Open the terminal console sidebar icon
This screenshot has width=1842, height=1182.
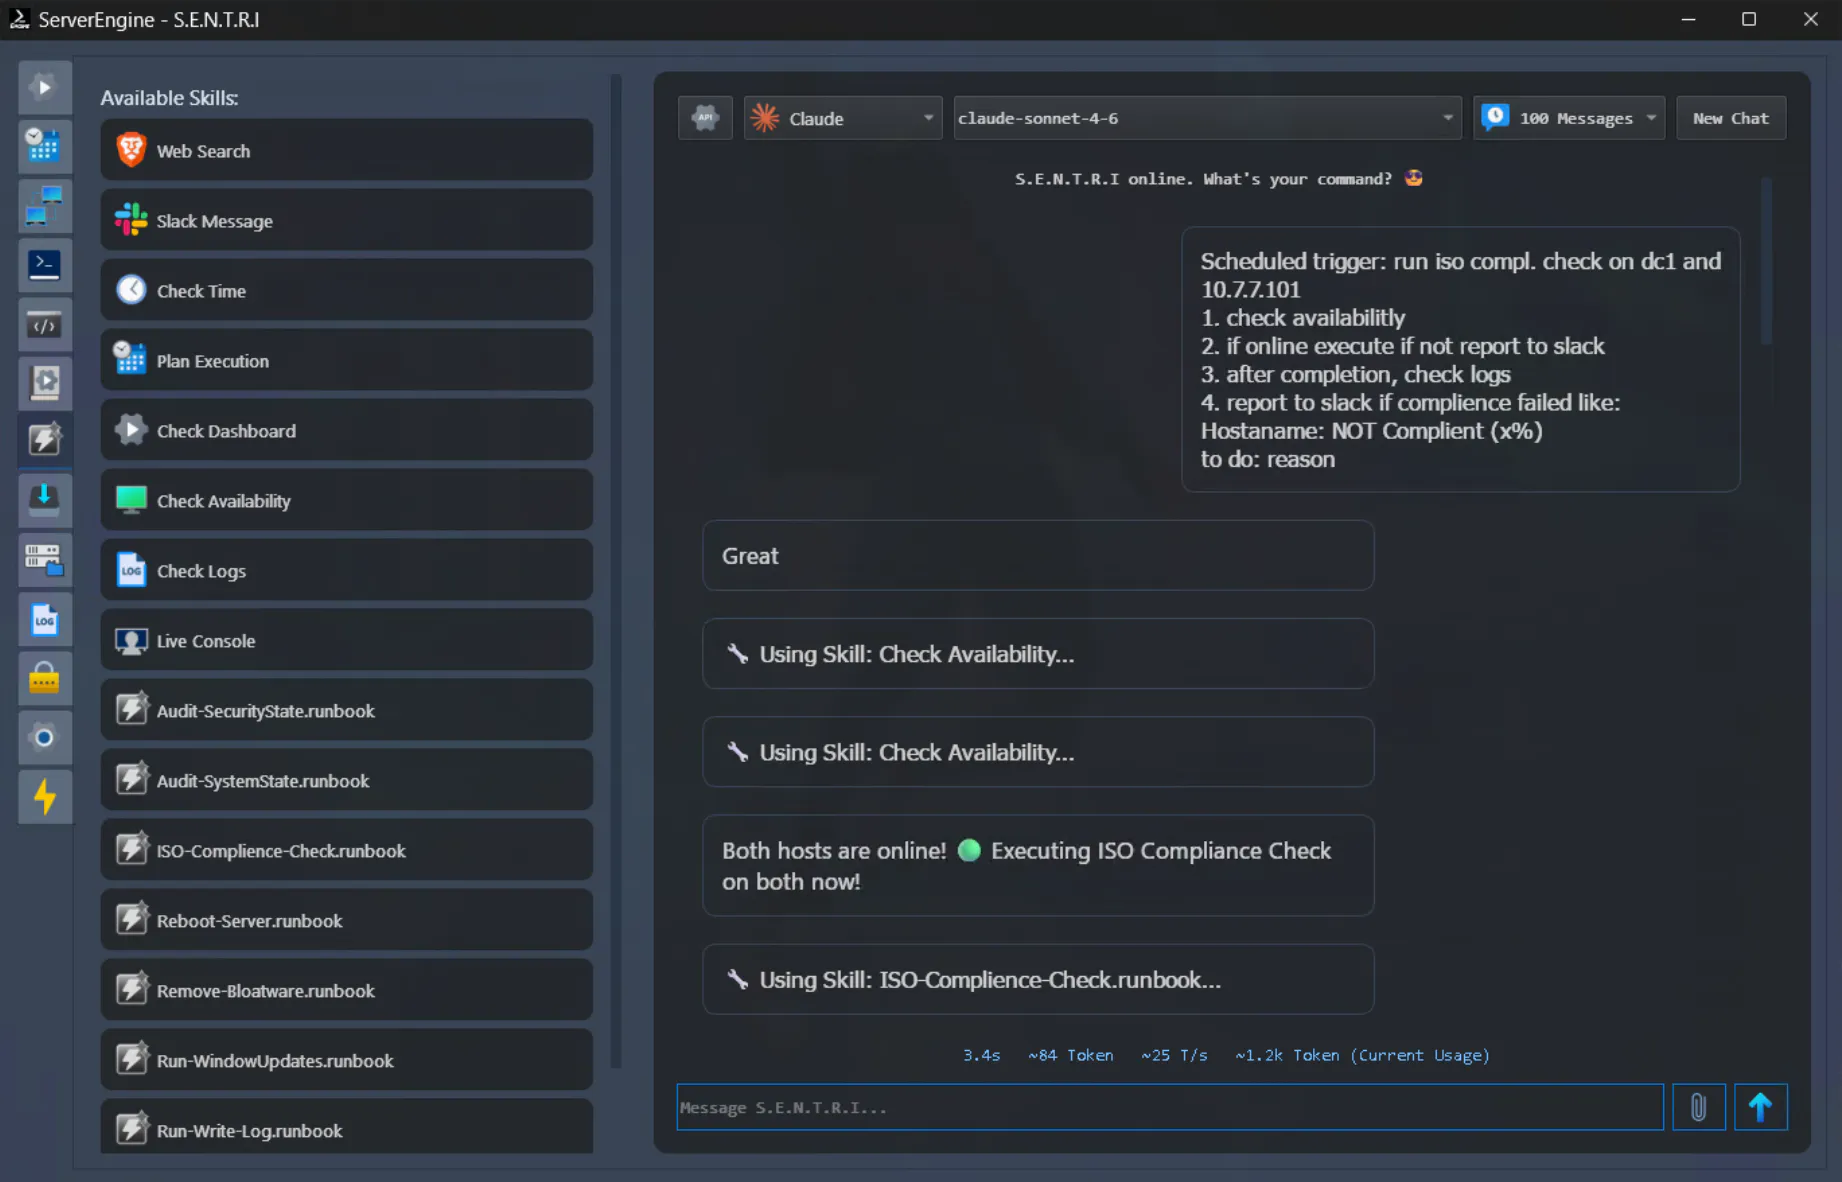[44, 265]
